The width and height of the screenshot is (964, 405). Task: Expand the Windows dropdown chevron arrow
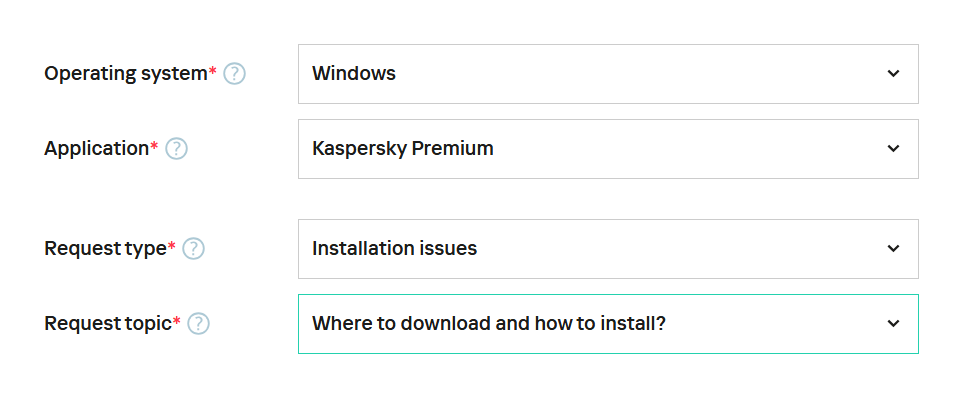[893, 74]
